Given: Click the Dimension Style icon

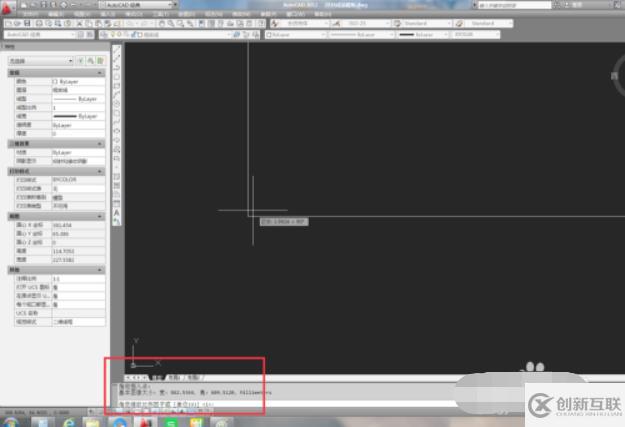Looking at the screenshot, I should 336,24.
